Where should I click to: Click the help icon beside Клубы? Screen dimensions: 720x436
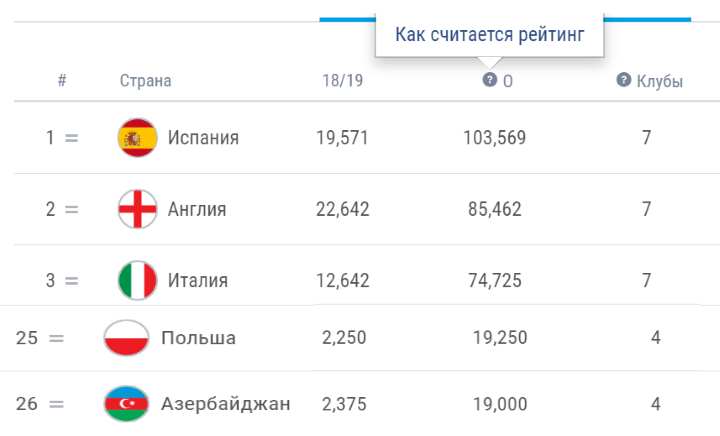[623, 79]
